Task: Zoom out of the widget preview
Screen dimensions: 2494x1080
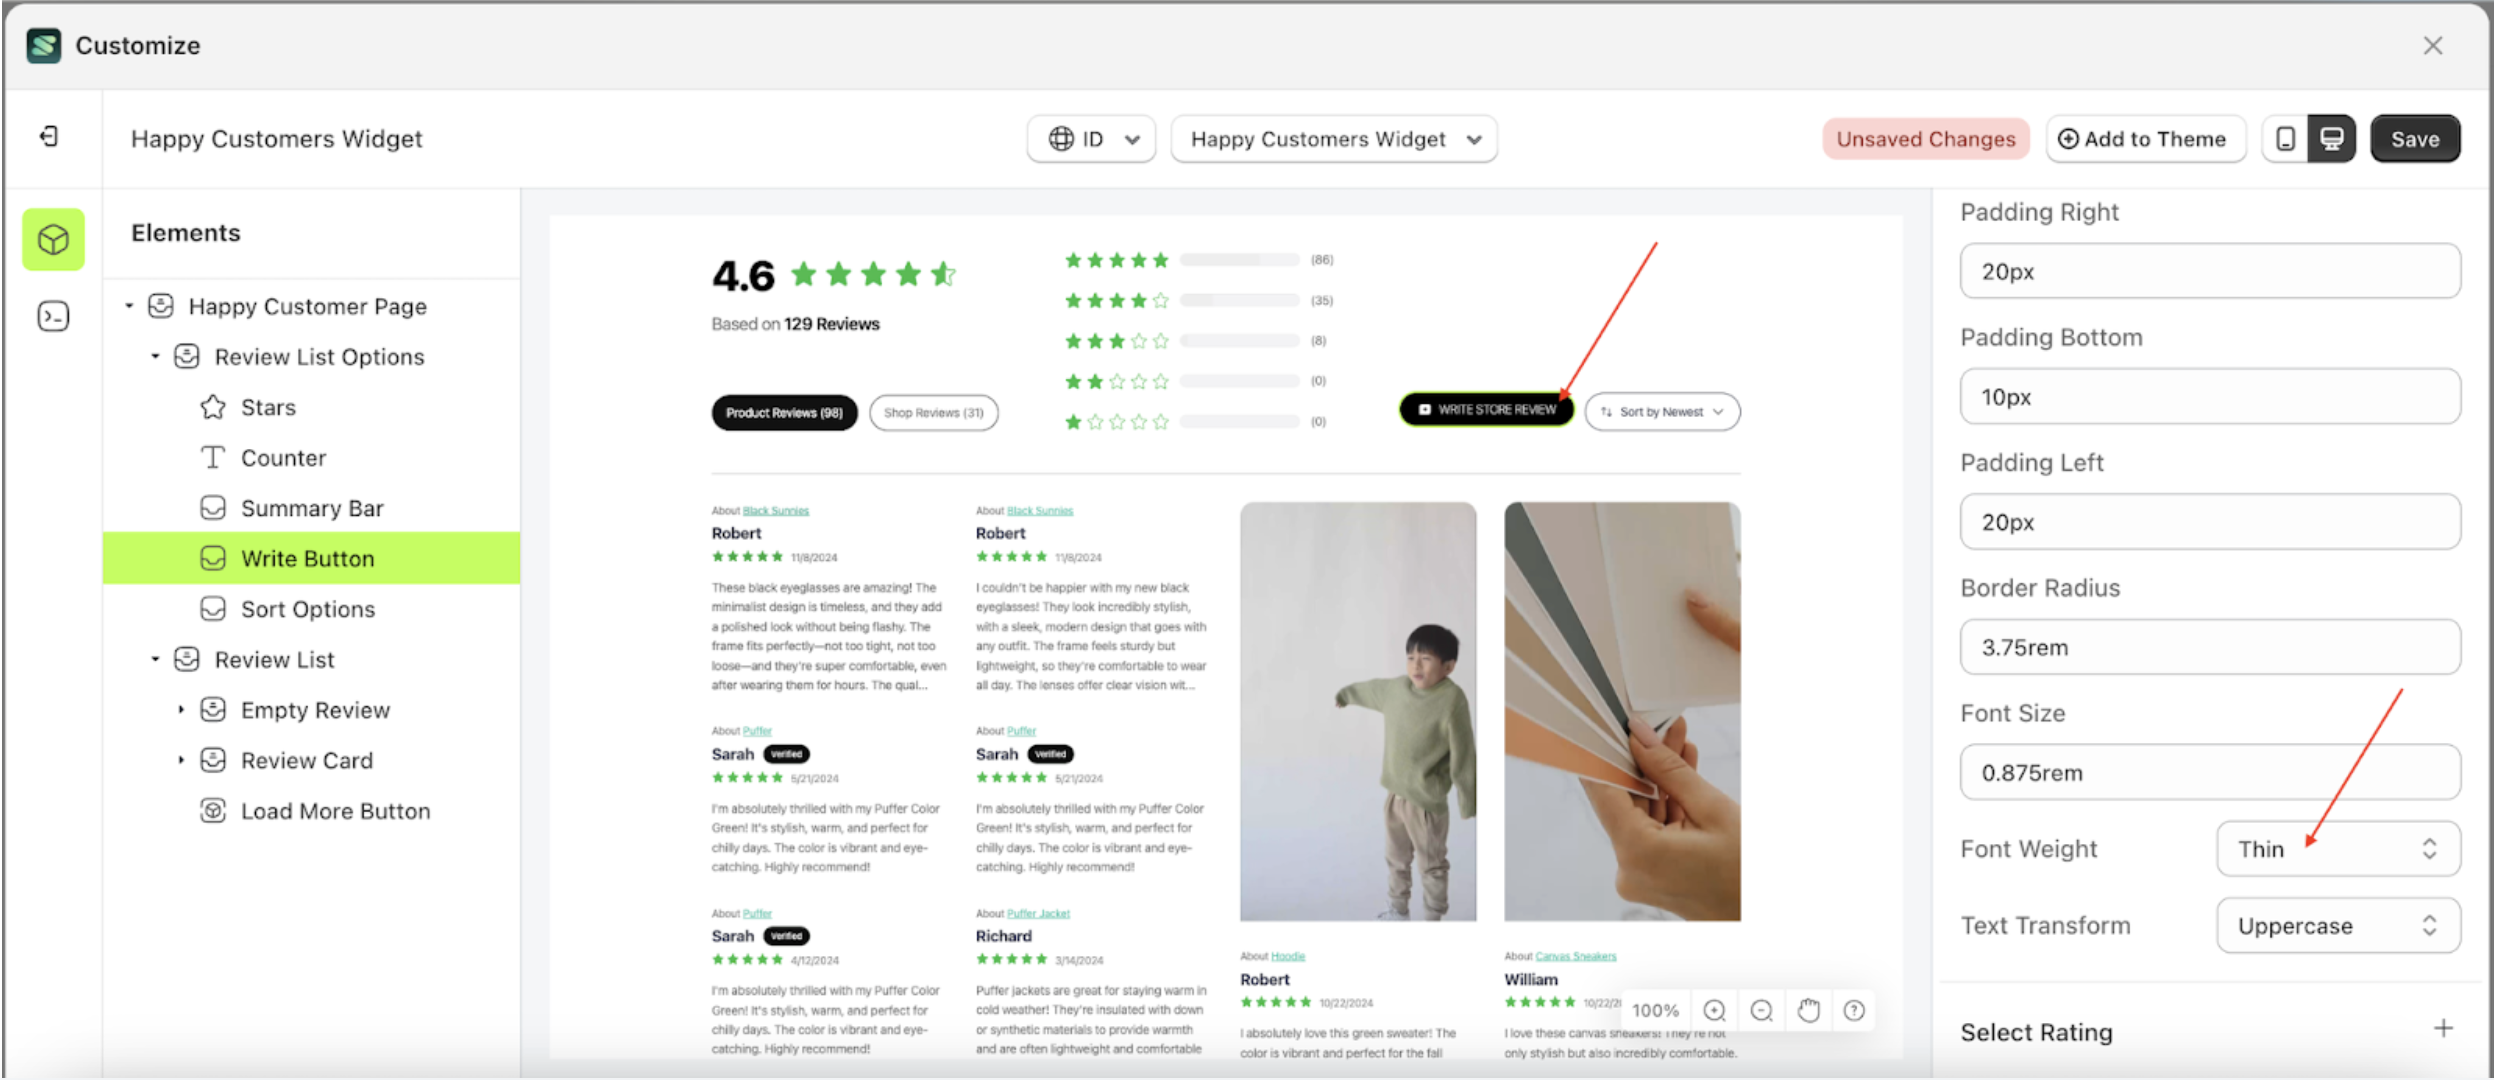Action: (1762, 1010)
